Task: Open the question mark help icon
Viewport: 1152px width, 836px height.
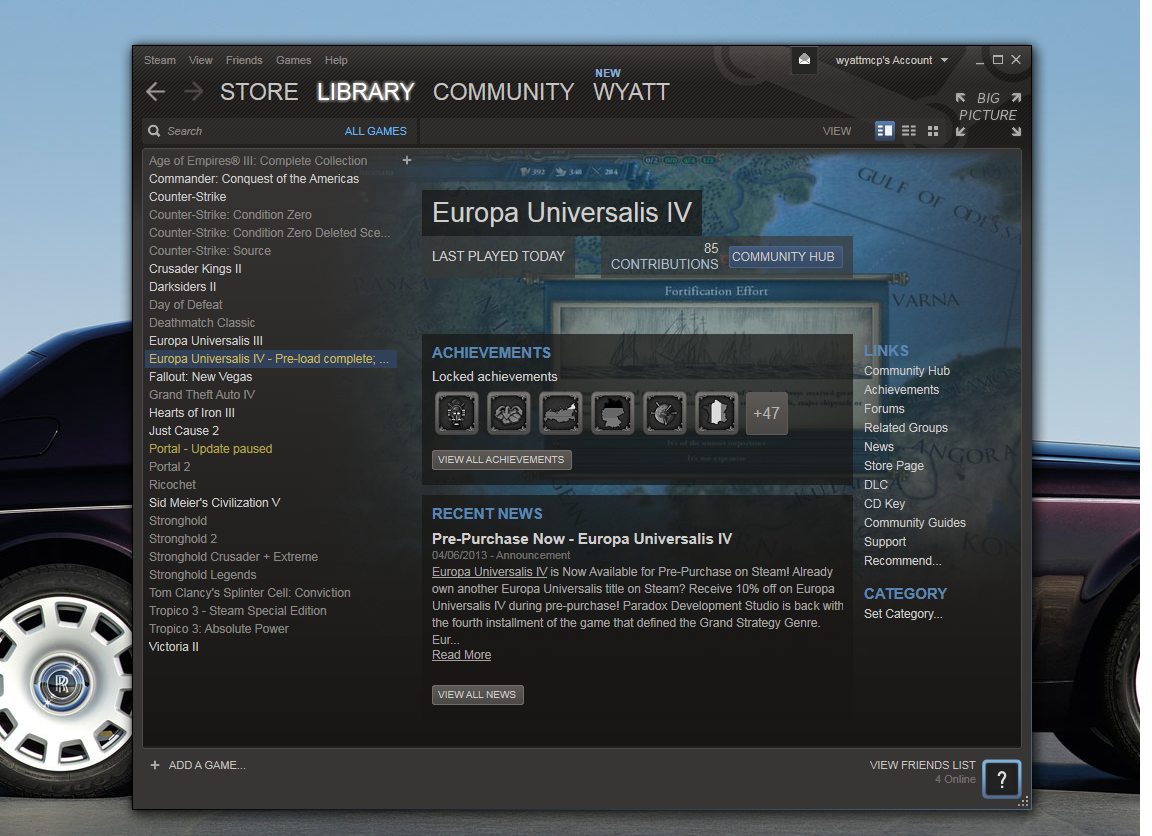Action: pos(1001,778)
